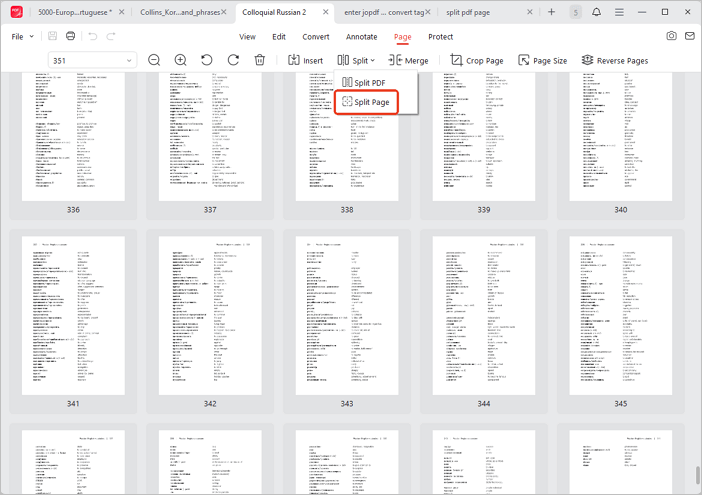Open the Annotate tab
This screenshot has width=702, height=495.
(361, 37)
